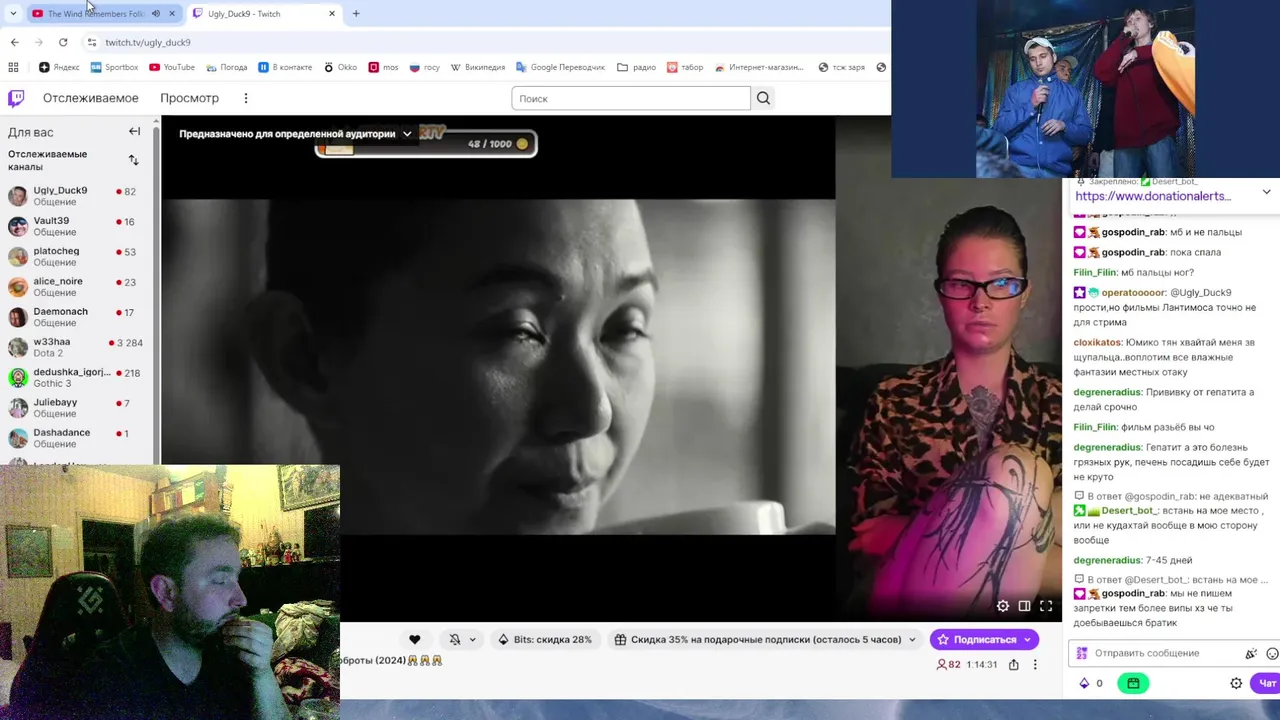Open chat settings gear

(1236, 683)
